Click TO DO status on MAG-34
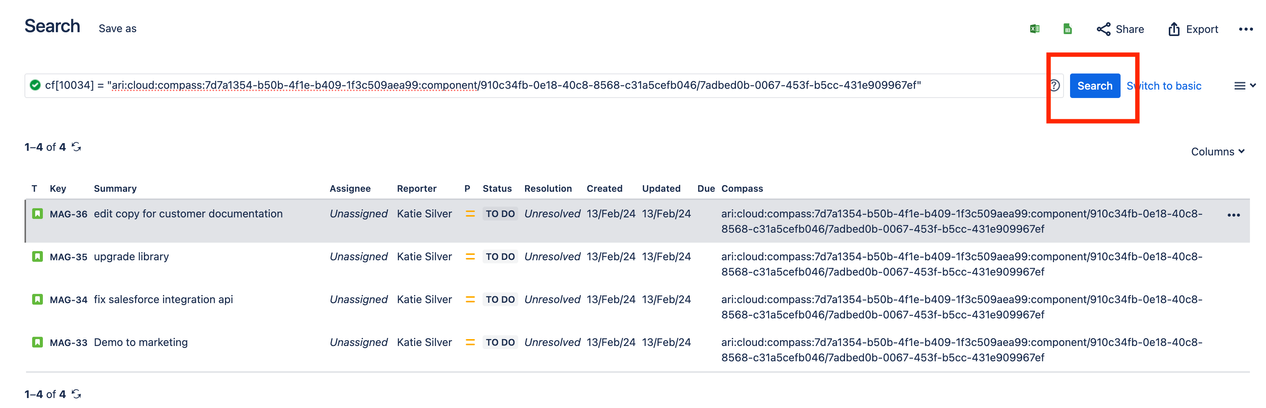 click(x=500, y=300)
